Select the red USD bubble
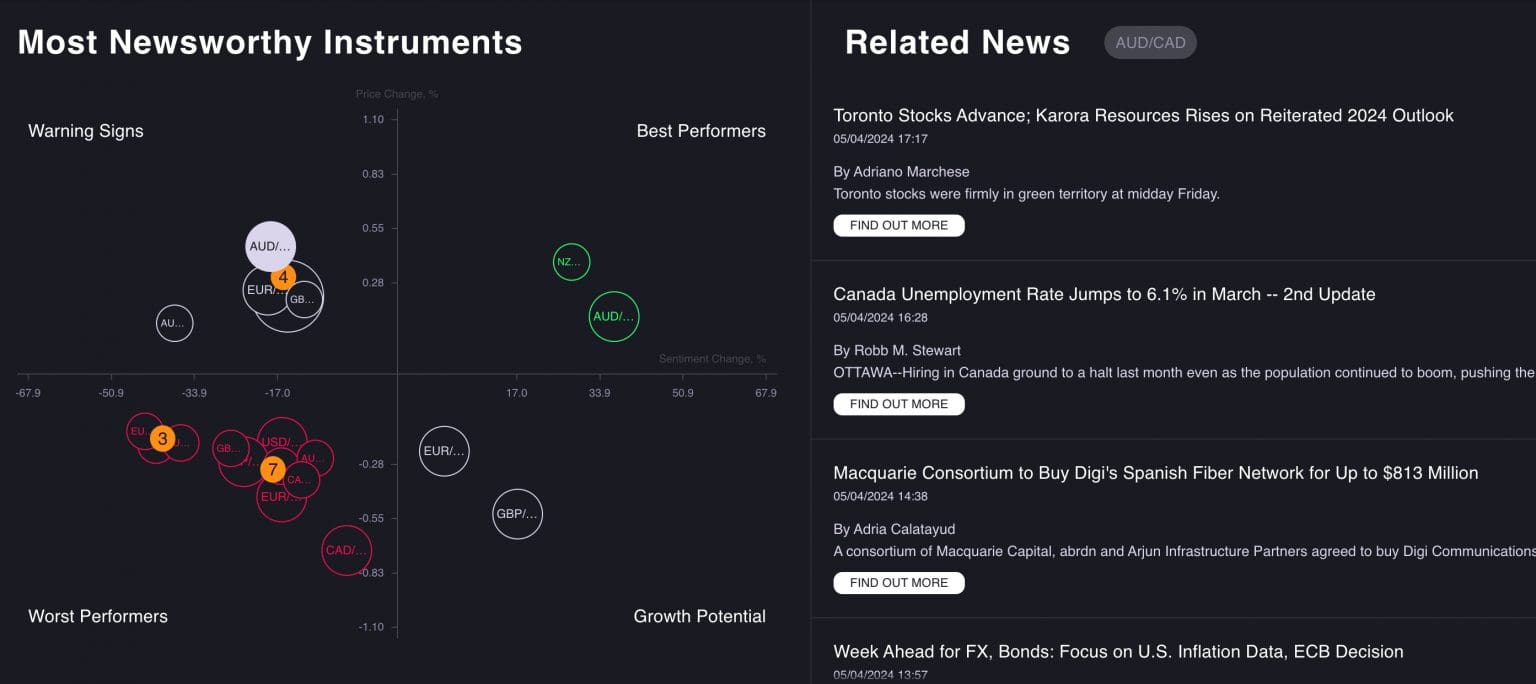This screenshot has width=1536, height=684. tap(283, 438)
